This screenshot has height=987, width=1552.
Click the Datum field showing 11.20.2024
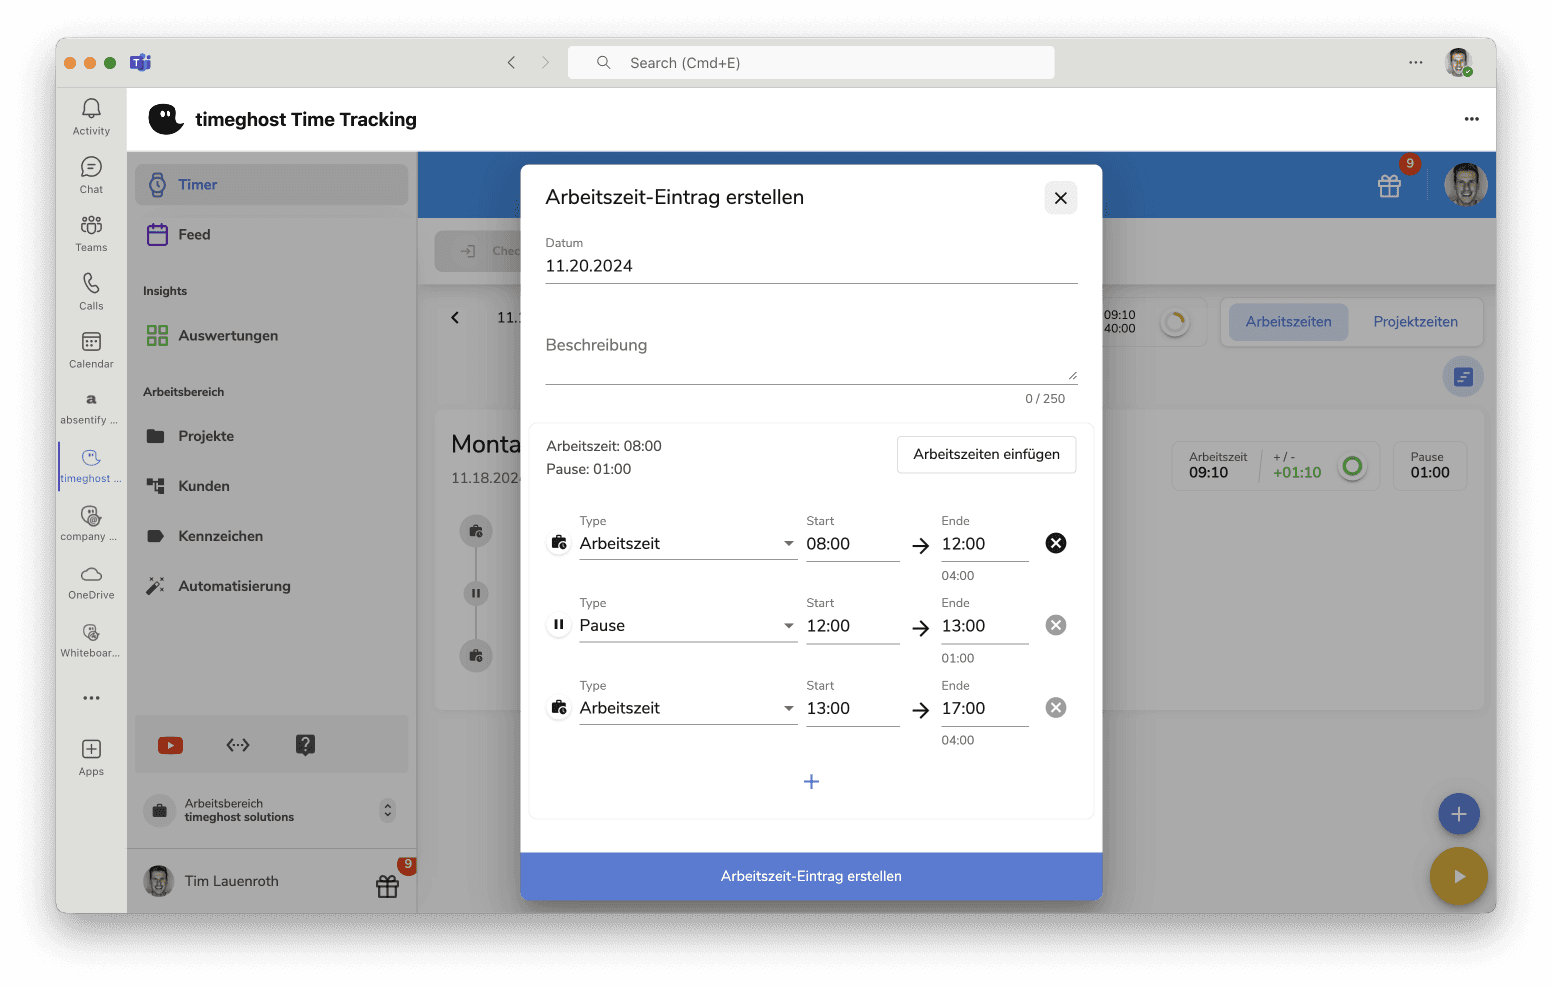pos(810,266)
